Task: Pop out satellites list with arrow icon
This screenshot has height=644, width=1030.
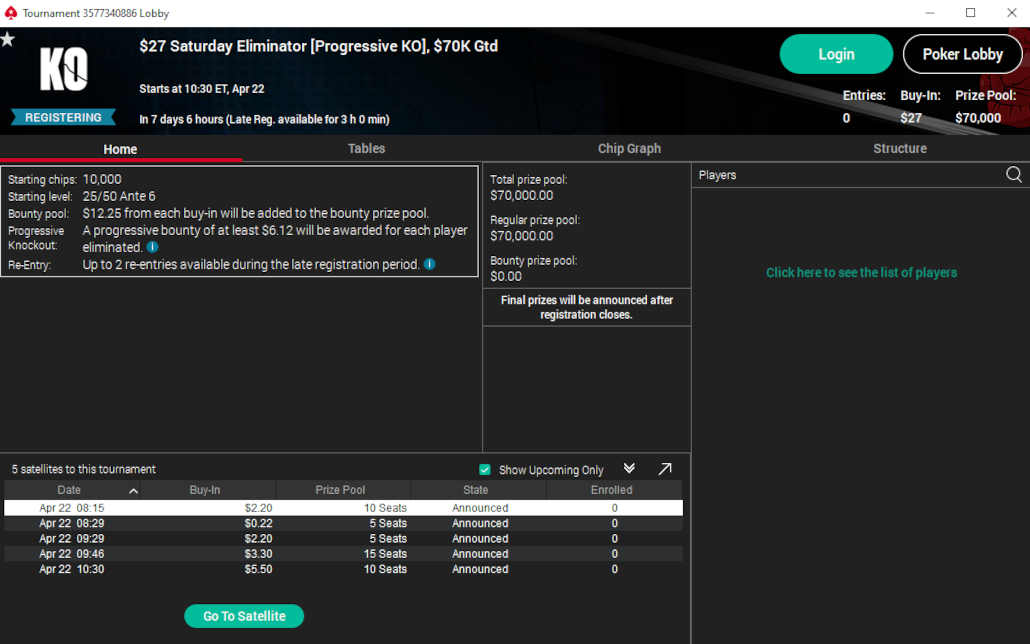Action: (x=665, y=469)
